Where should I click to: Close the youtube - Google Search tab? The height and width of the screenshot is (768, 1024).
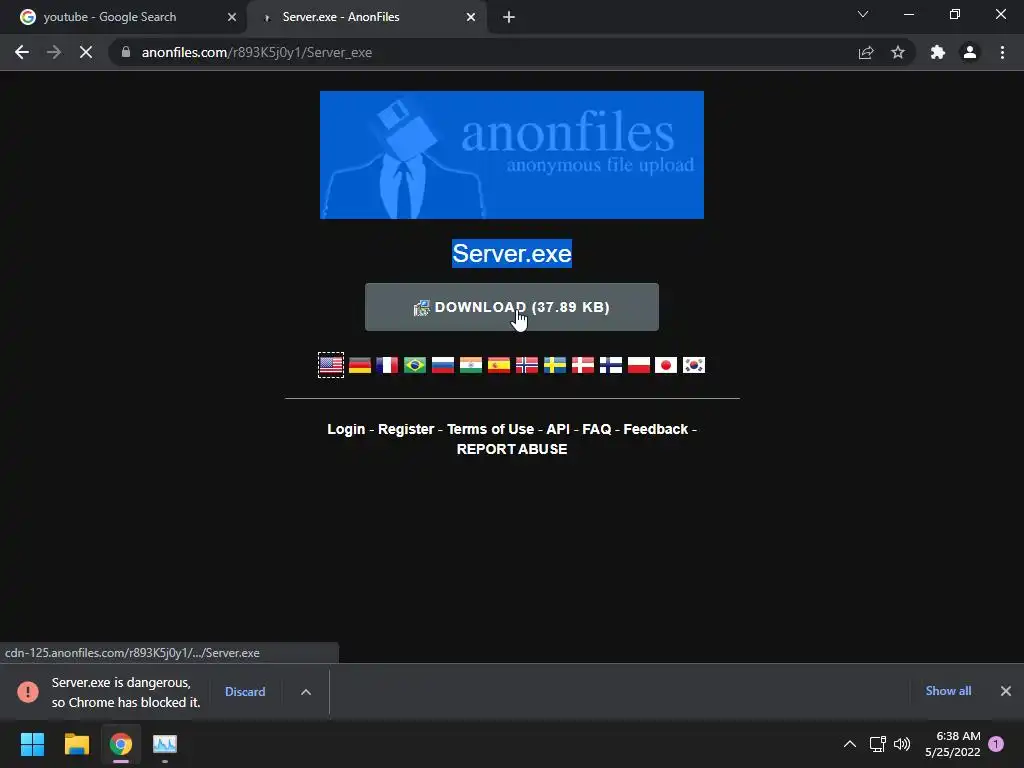[232, 17]
